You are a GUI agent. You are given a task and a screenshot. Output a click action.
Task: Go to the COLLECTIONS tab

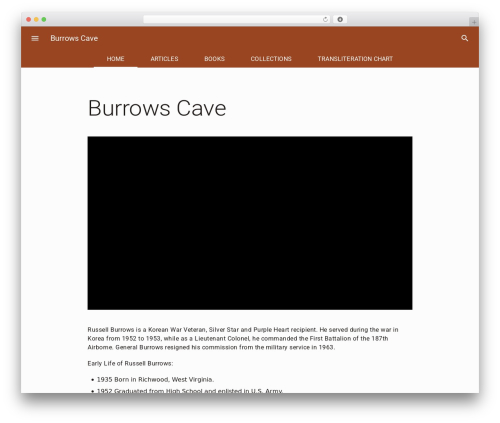point(271,59)
